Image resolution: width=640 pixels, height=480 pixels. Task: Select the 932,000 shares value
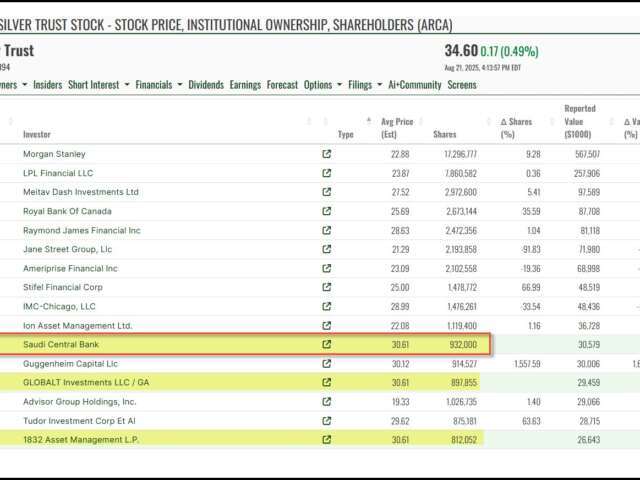(x=463, y=344)
